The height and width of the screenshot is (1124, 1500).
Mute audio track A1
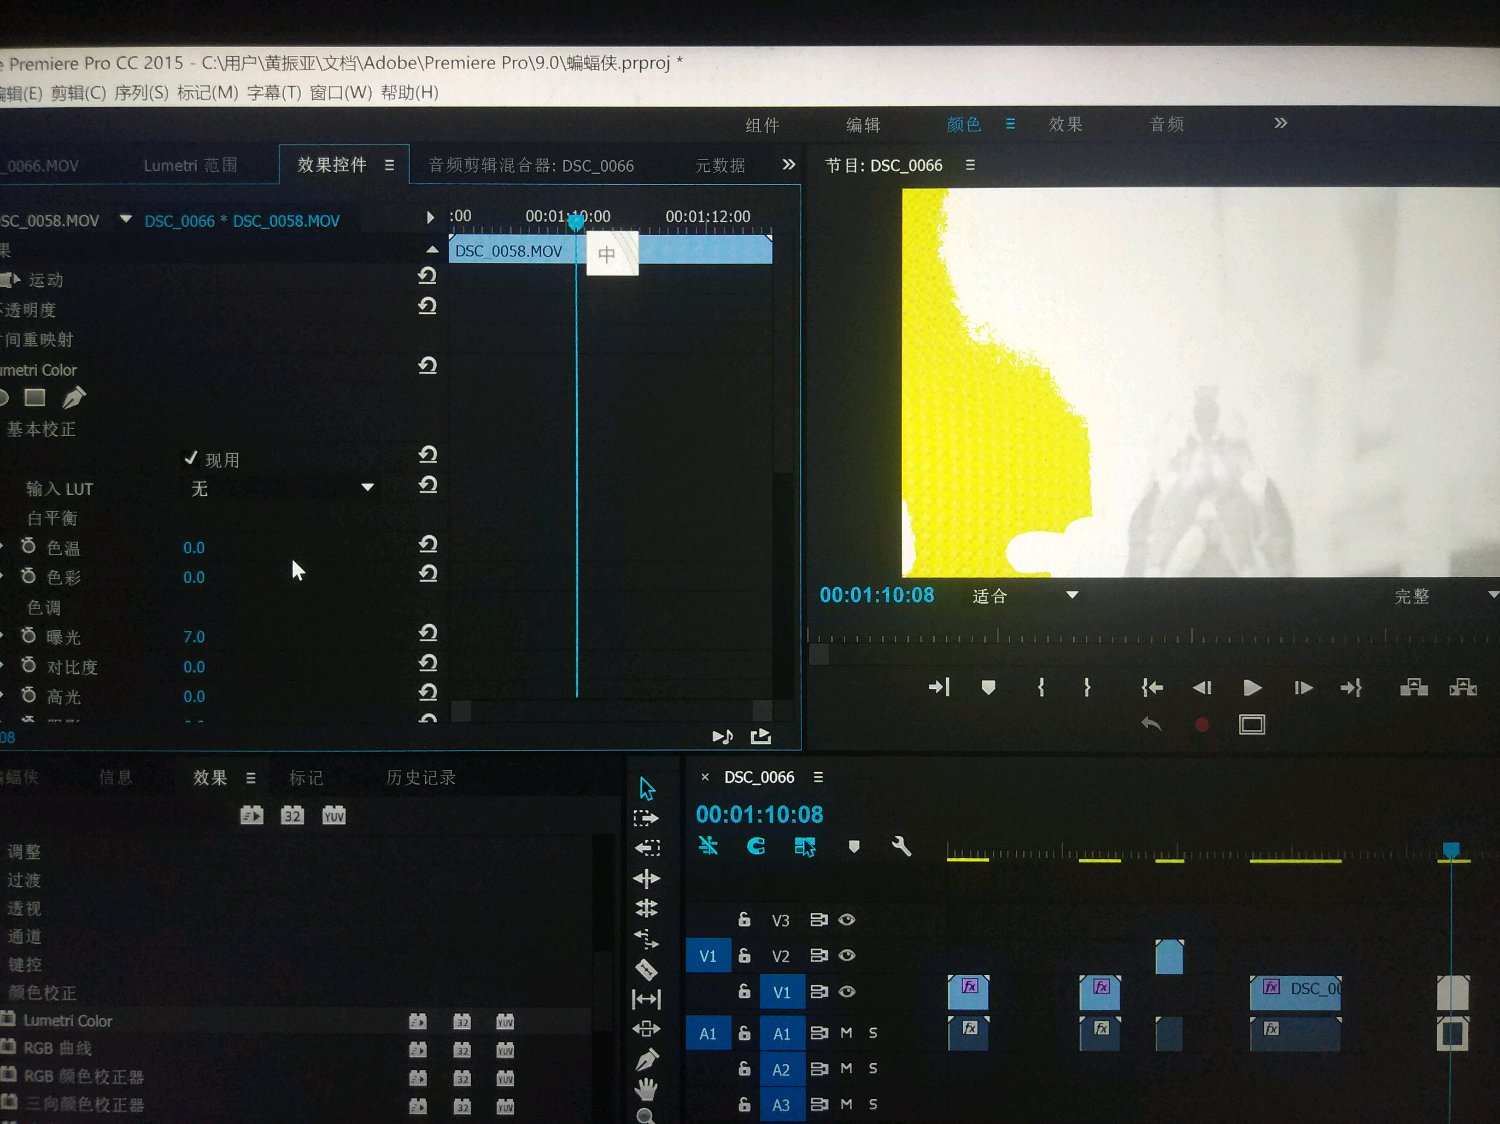click(846, 1033)
